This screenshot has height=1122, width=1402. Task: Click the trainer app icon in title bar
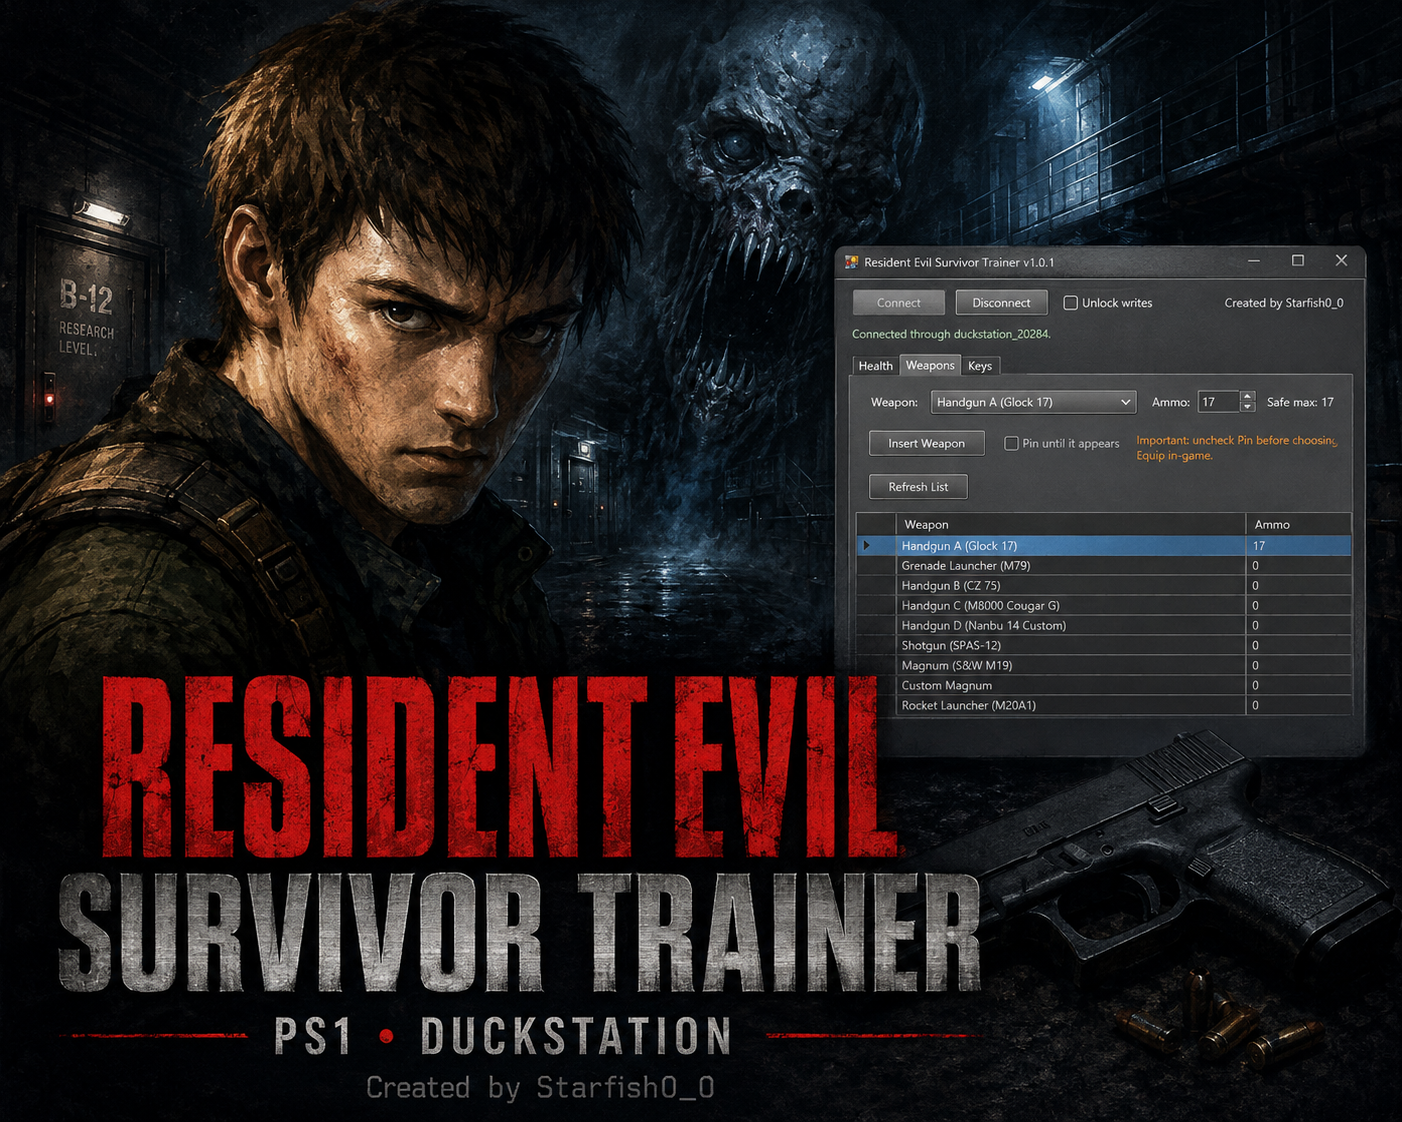click(x=852, y=262)
